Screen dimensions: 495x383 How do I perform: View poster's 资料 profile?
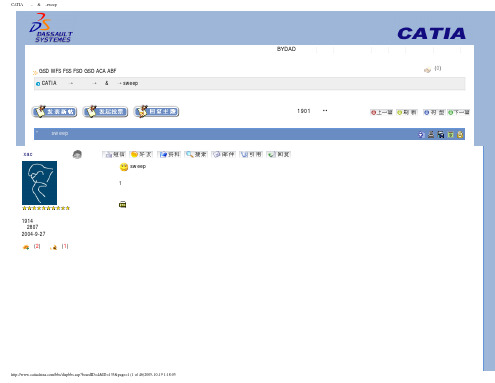(x=169, y=154)
